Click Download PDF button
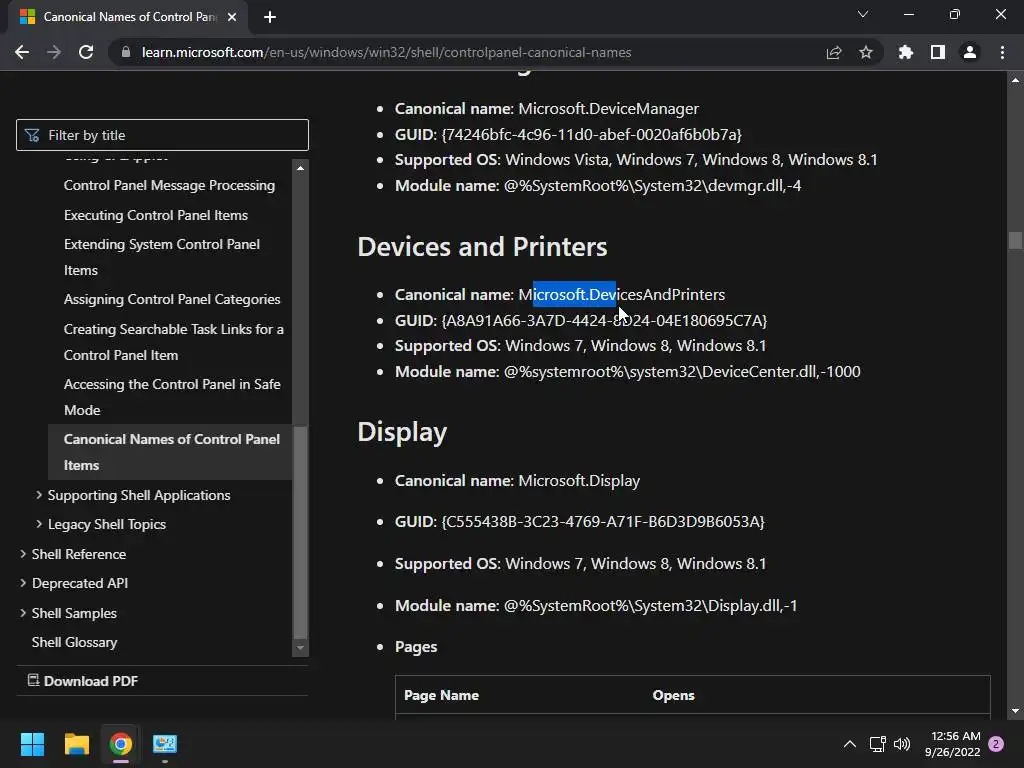 pyautogui.click(x=83, y=681)
